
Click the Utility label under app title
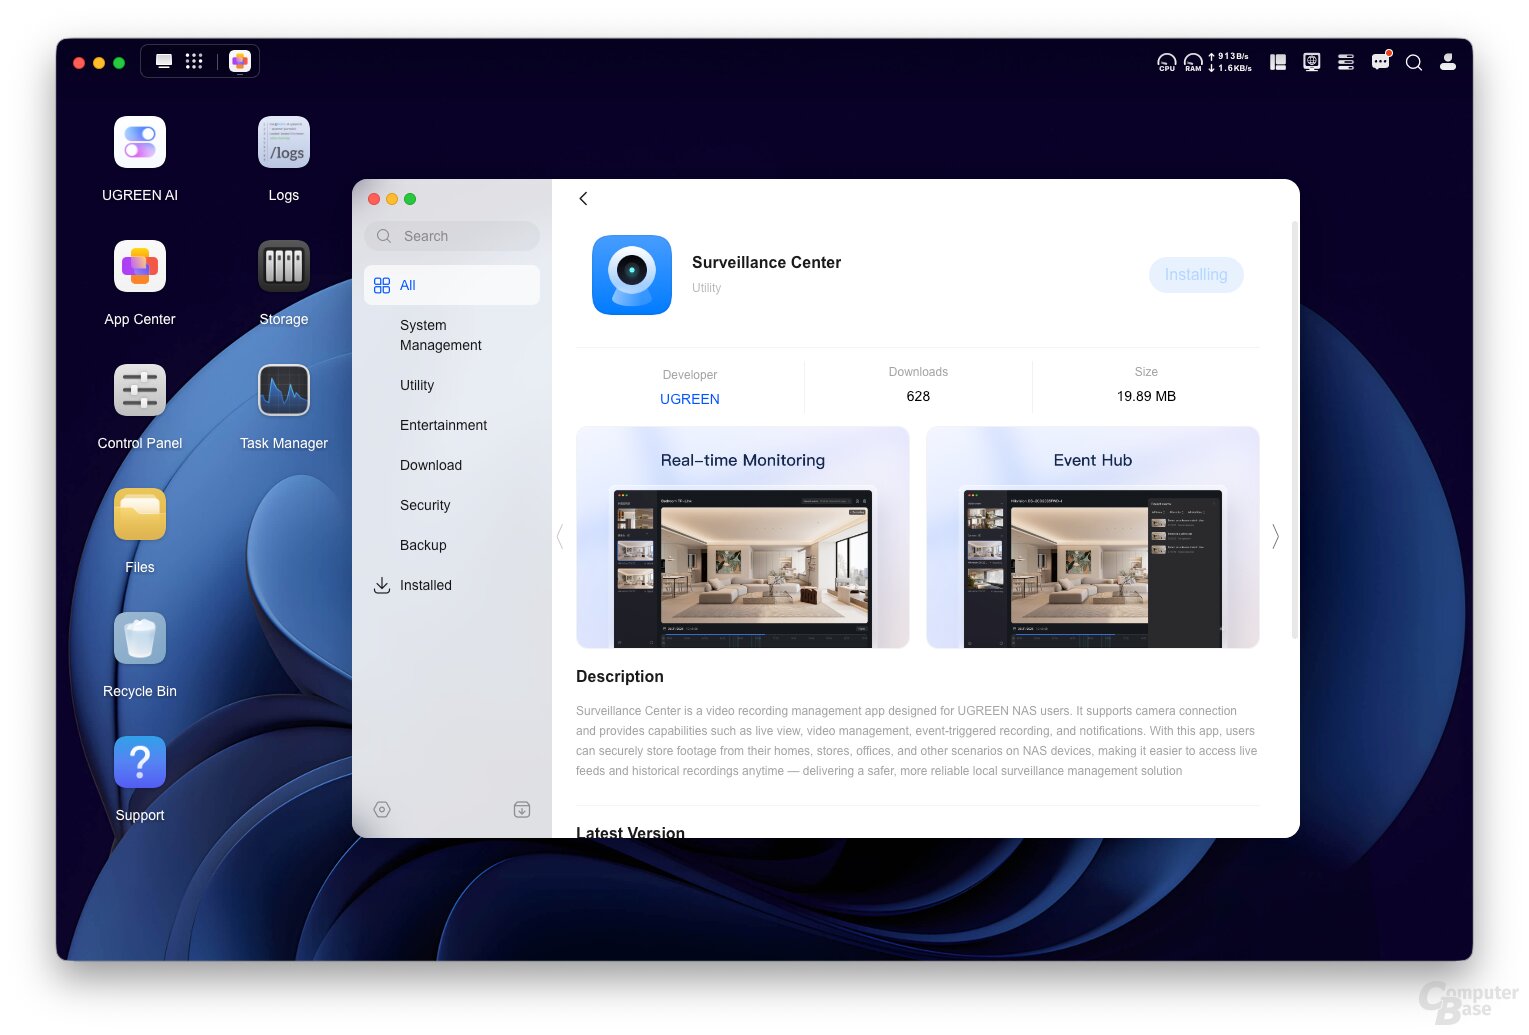[706, 288]
